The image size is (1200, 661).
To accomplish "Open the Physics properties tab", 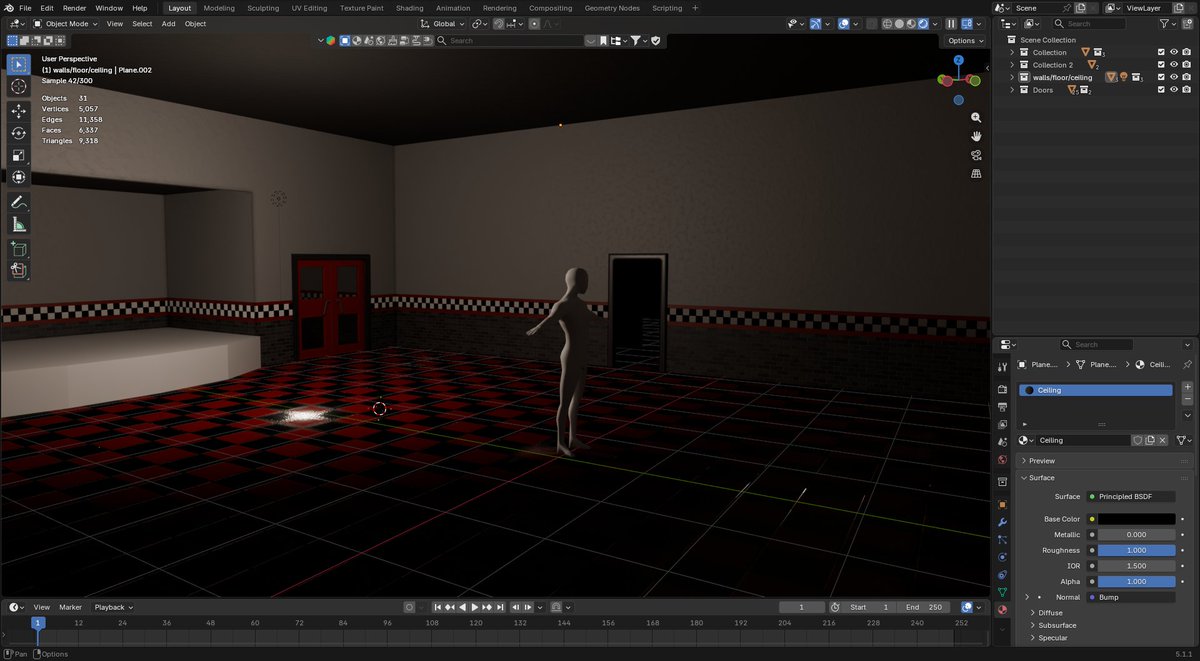I will [1002, 557].
